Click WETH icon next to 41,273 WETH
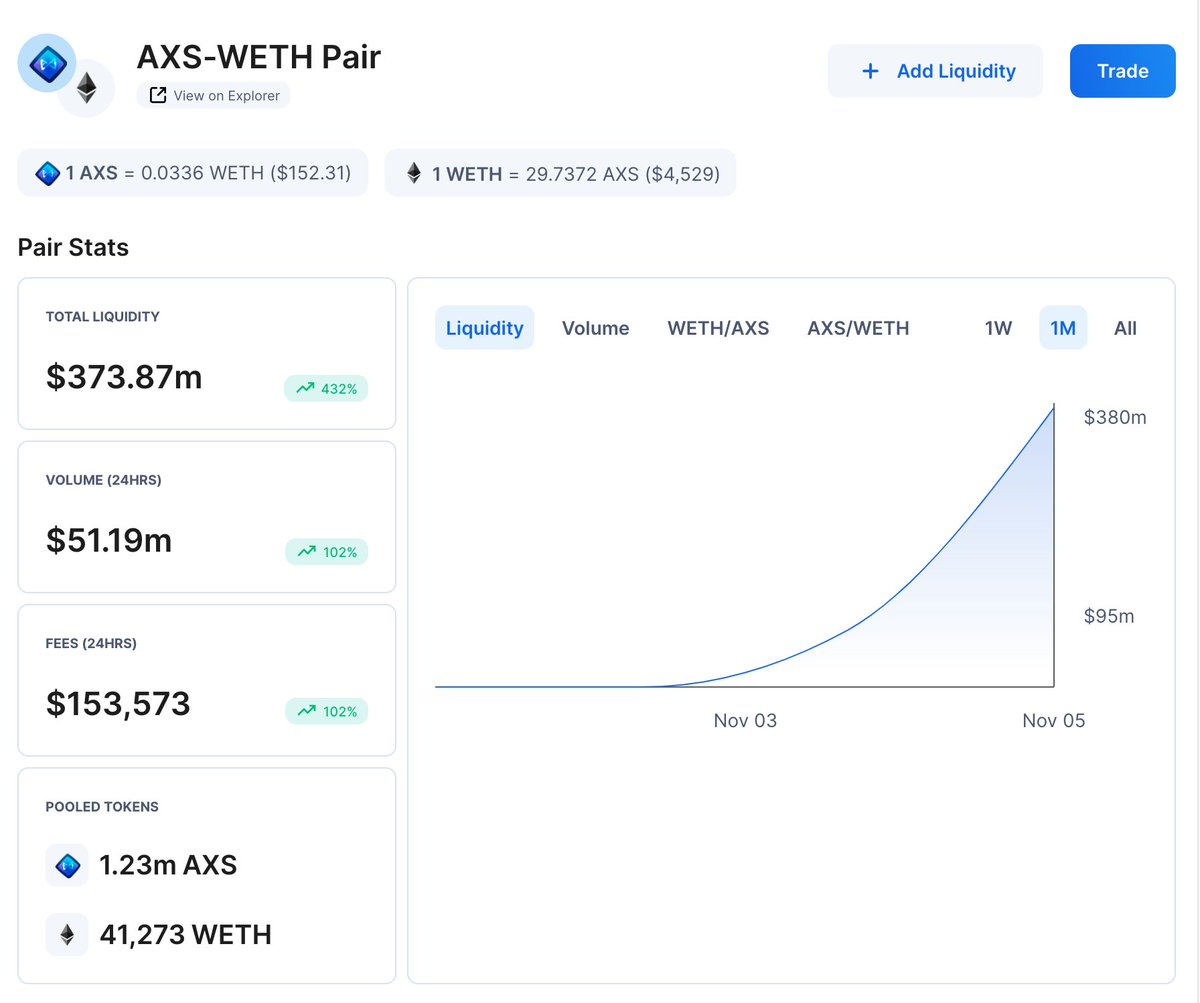The image size is (1200, 1003). click(x=67, y=934)
